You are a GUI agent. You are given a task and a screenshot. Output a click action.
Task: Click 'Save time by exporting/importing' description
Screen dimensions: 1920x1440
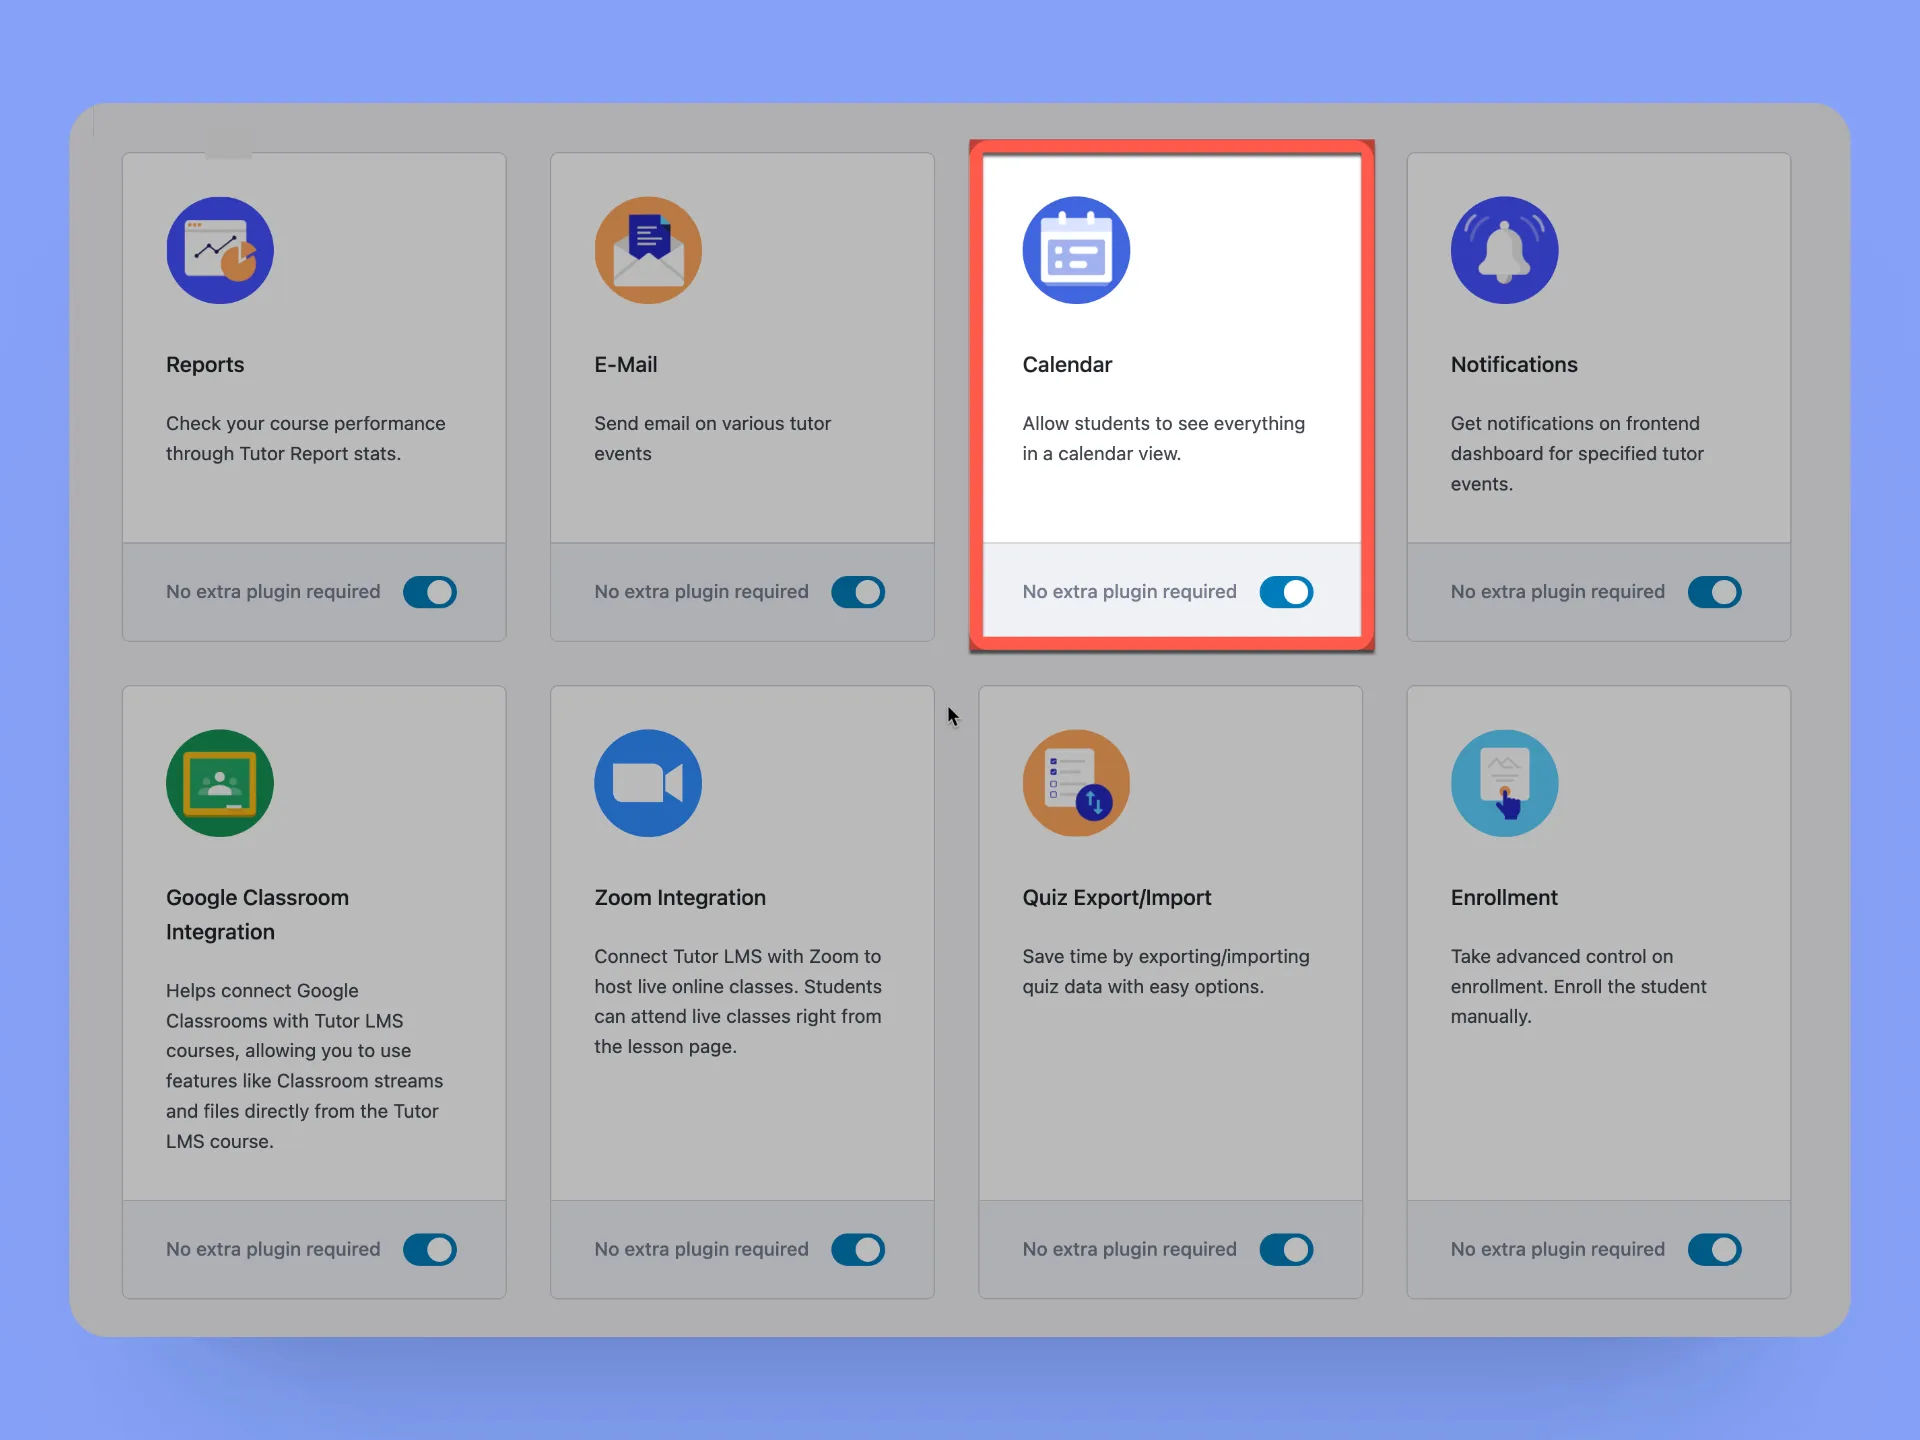(x=1166, y=971)
